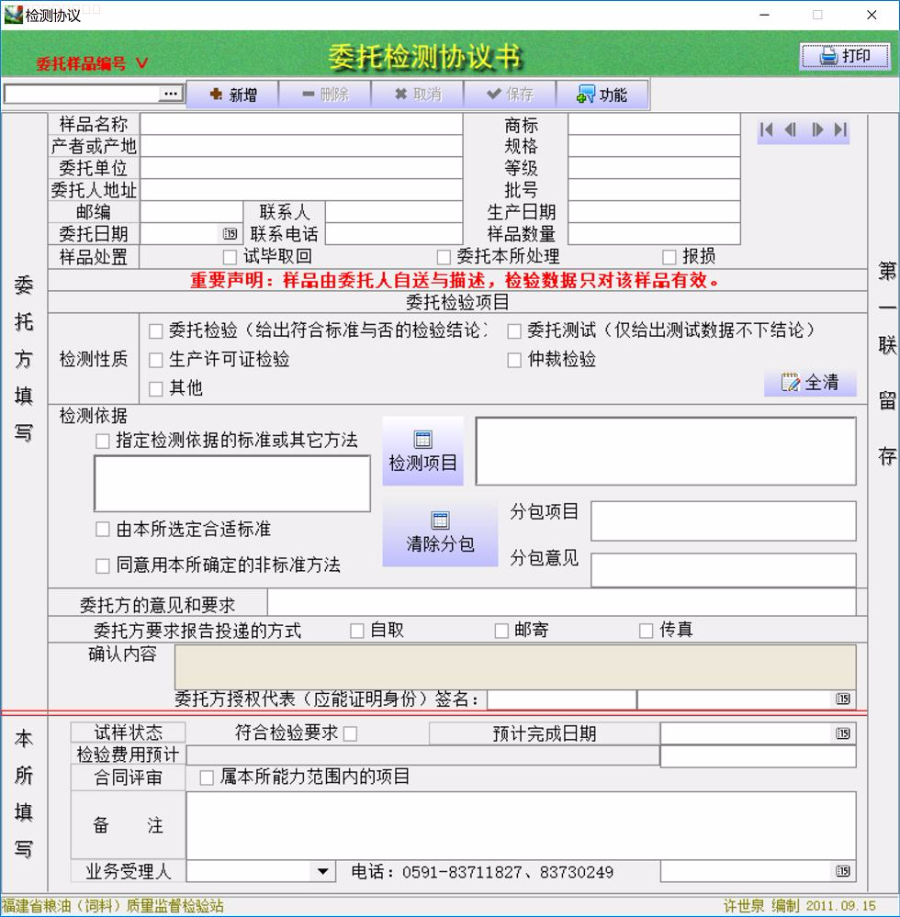This screenshot has height=917, width=900.
Task: Click the 委托单位 input field
Action: 302,168
